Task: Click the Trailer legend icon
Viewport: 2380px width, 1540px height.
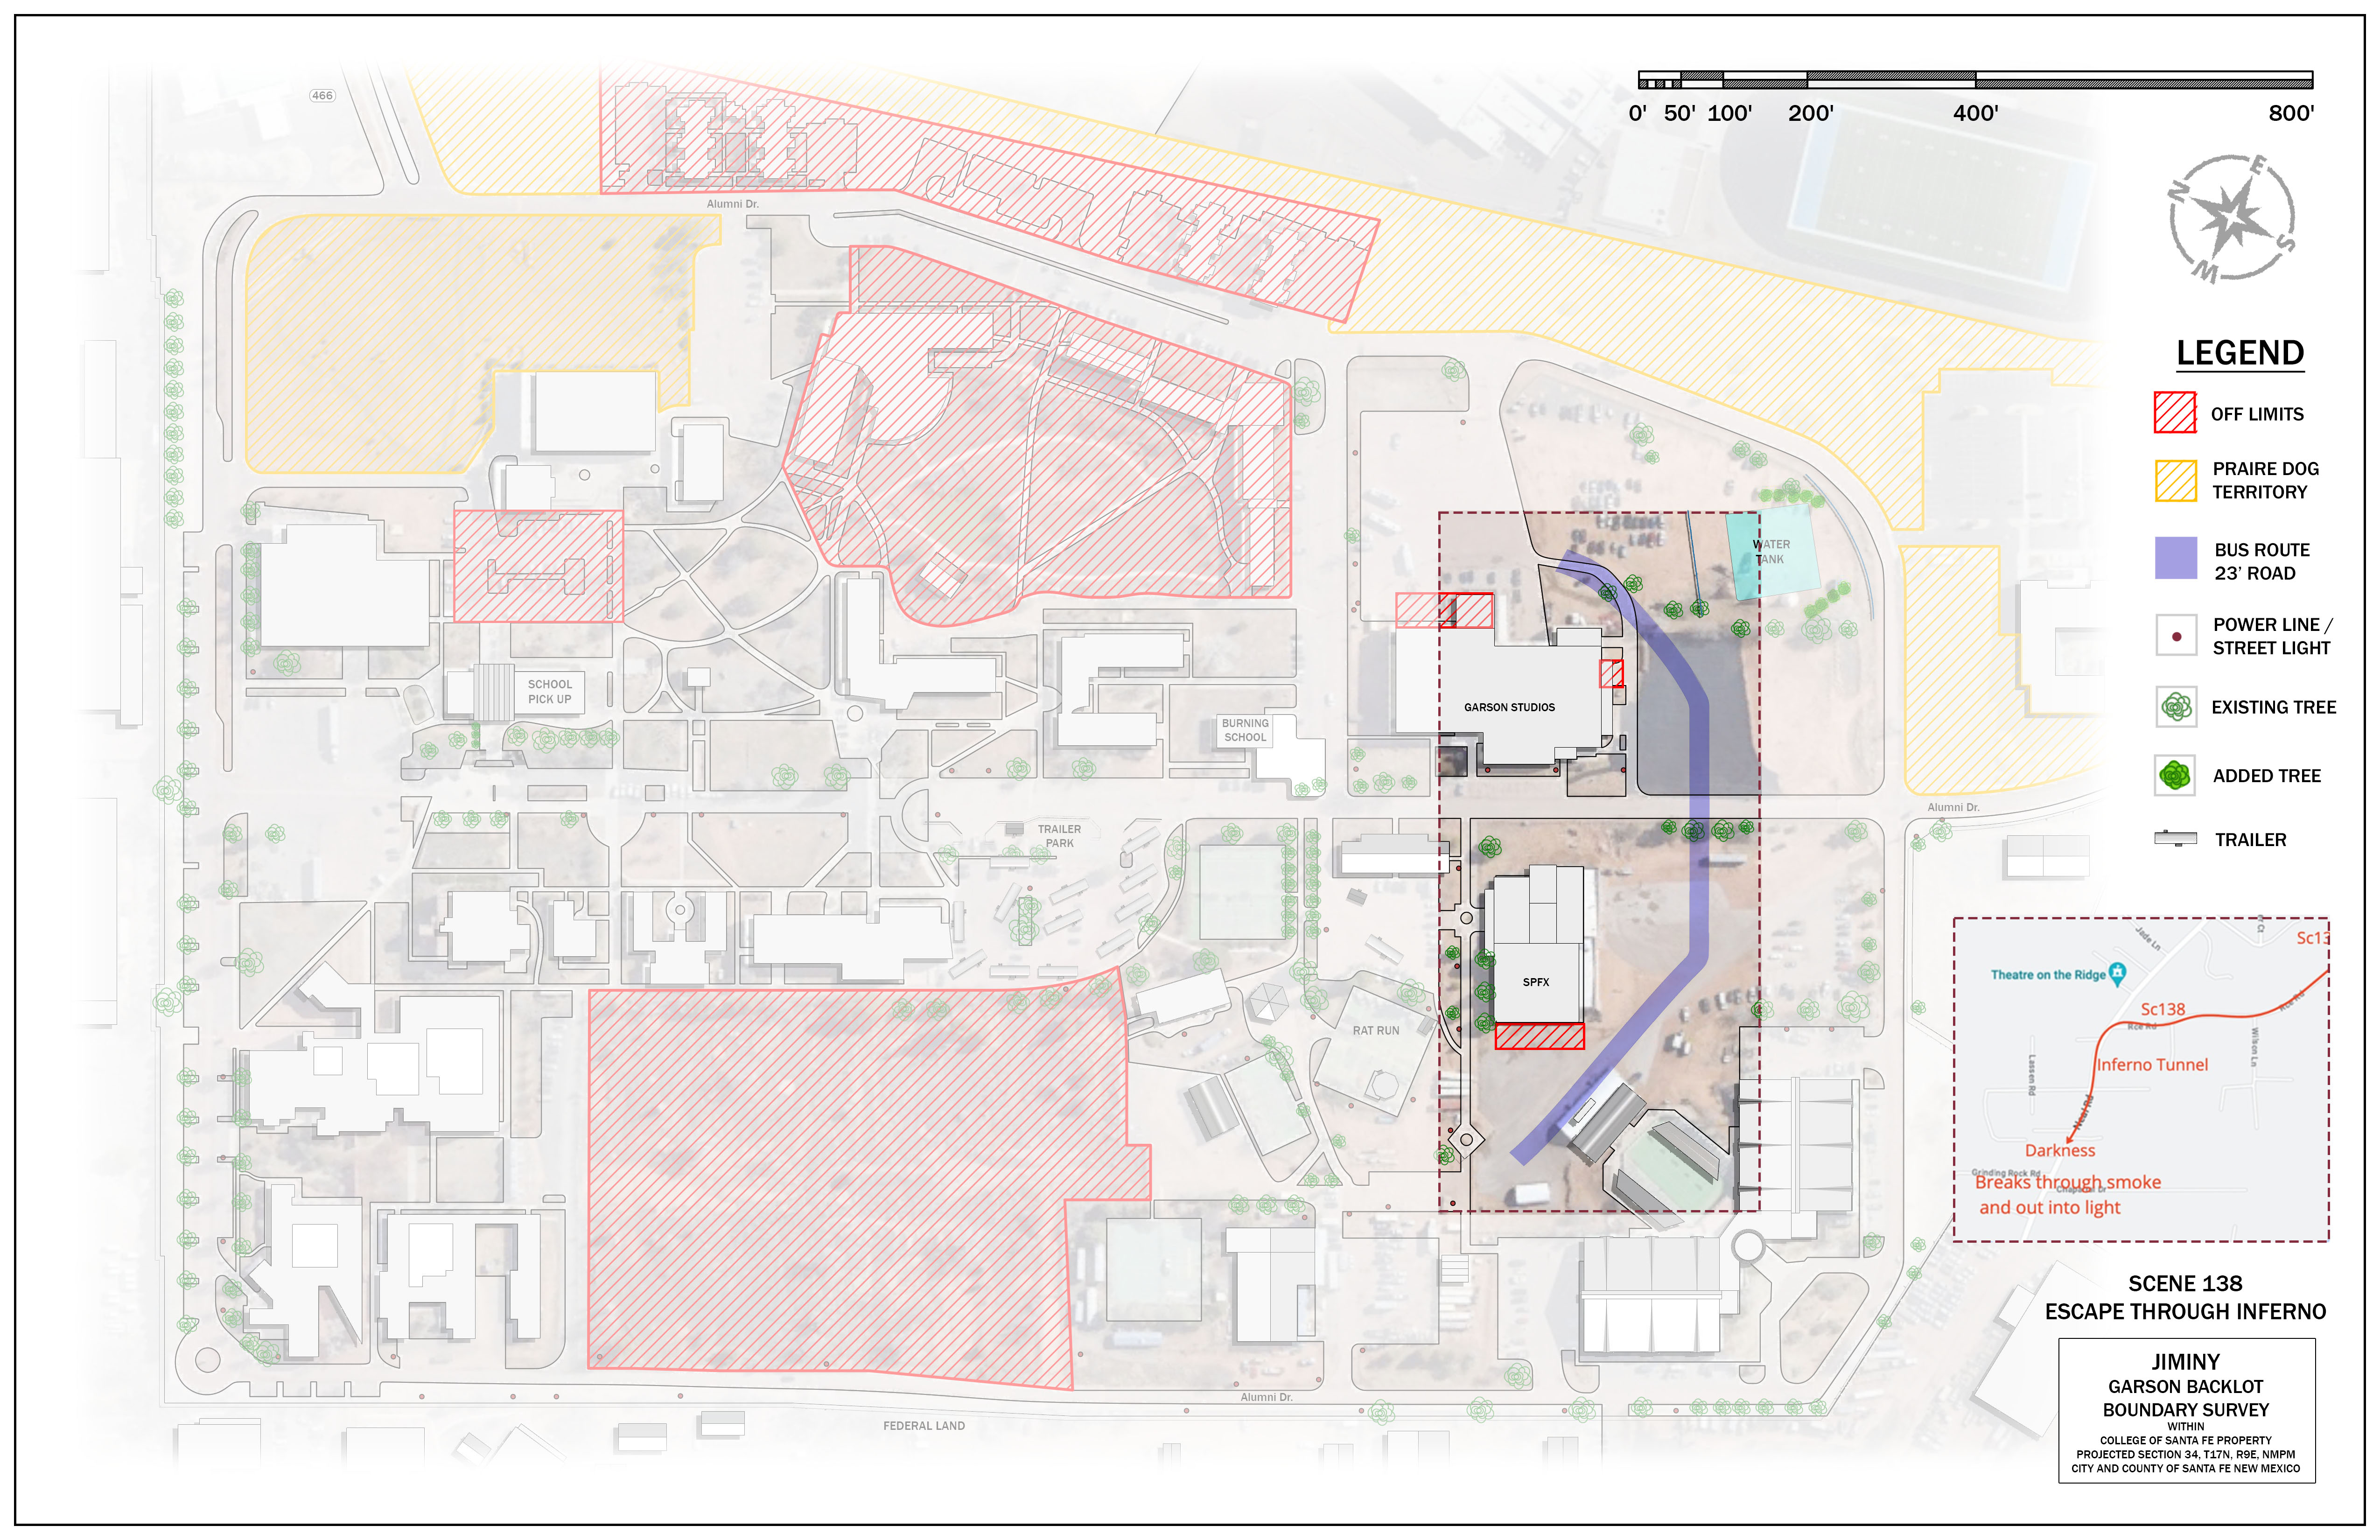Action: tap(2175, 838)
